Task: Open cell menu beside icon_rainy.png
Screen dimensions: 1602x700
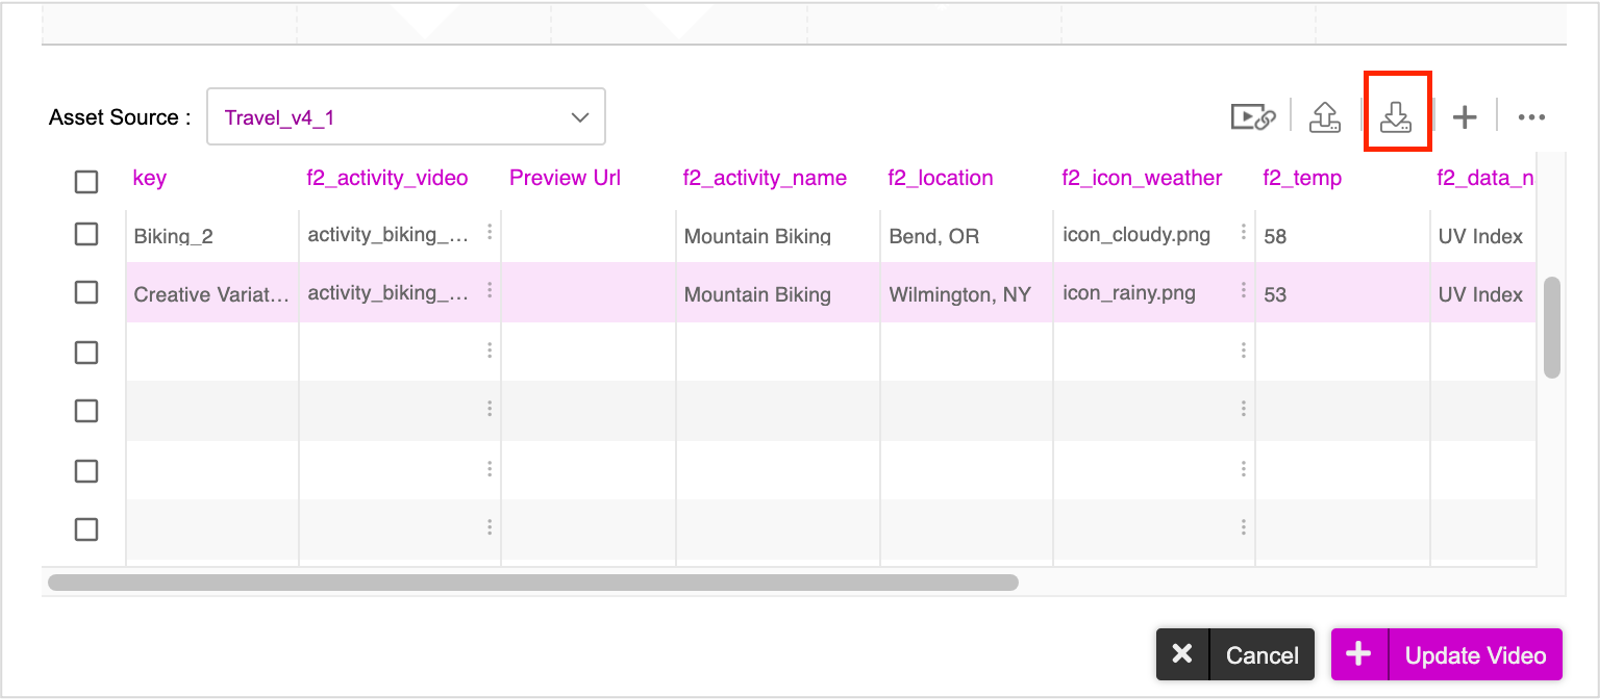Action: [1243, 290]
